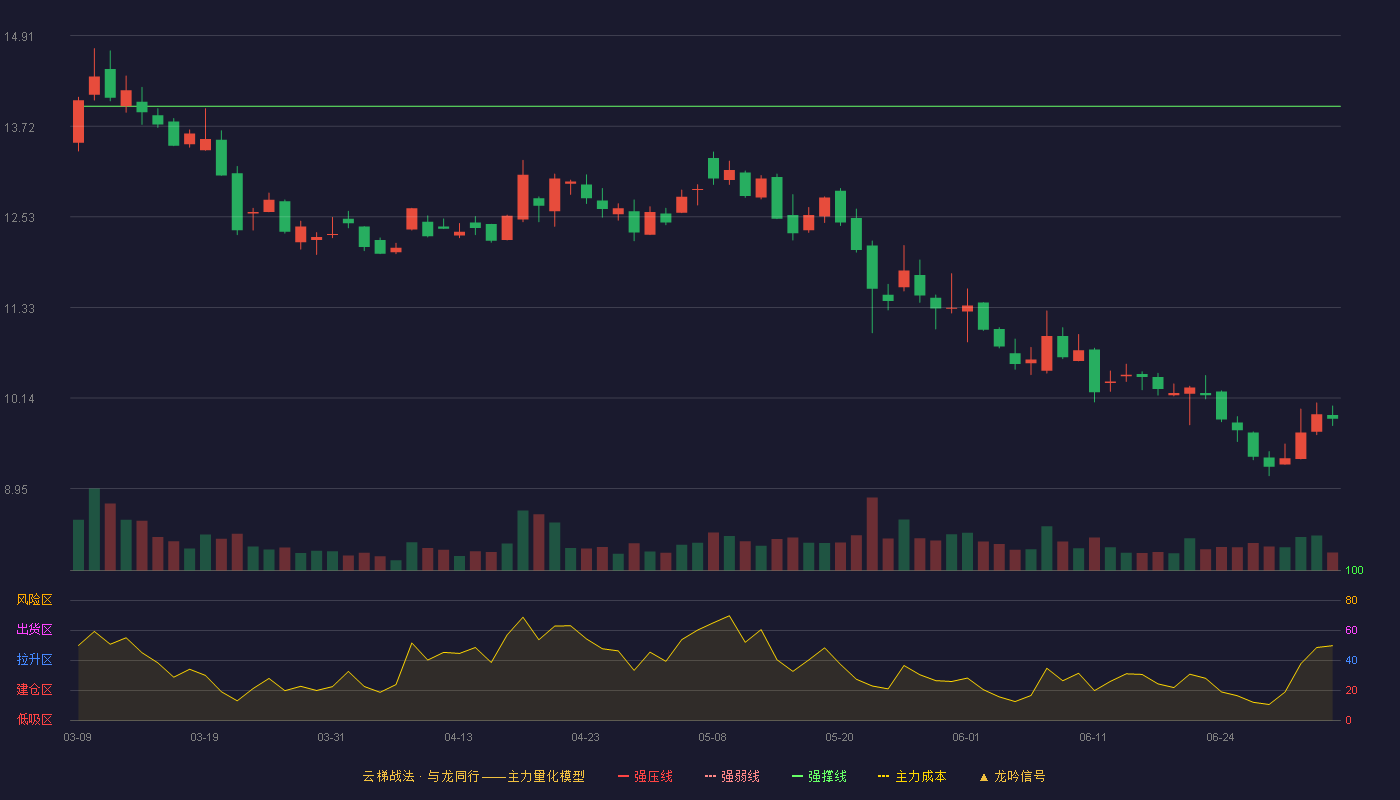Image resolution: width=1400 pixels, height=800 pixels.
Task: Click the 建仓区 zone label
Action: (x=34, y=690)
